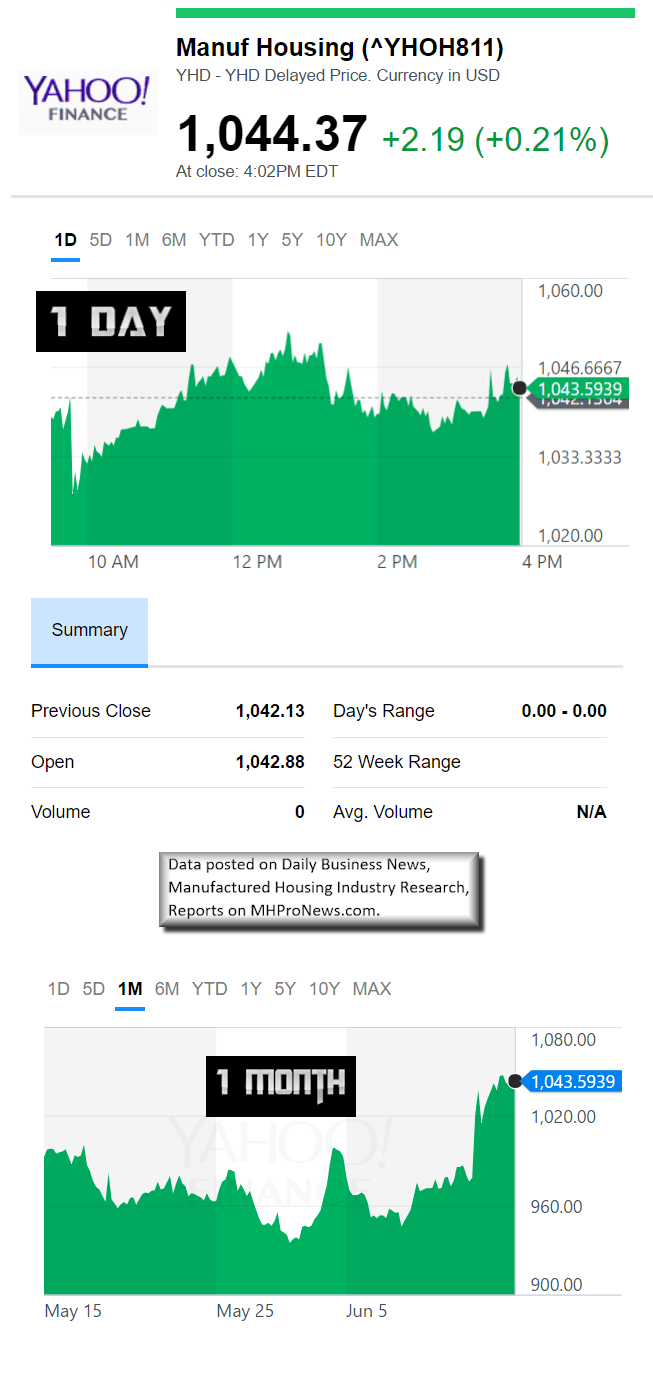Click the black price marker dot on 1-month chart

[x=516, y=1080]
